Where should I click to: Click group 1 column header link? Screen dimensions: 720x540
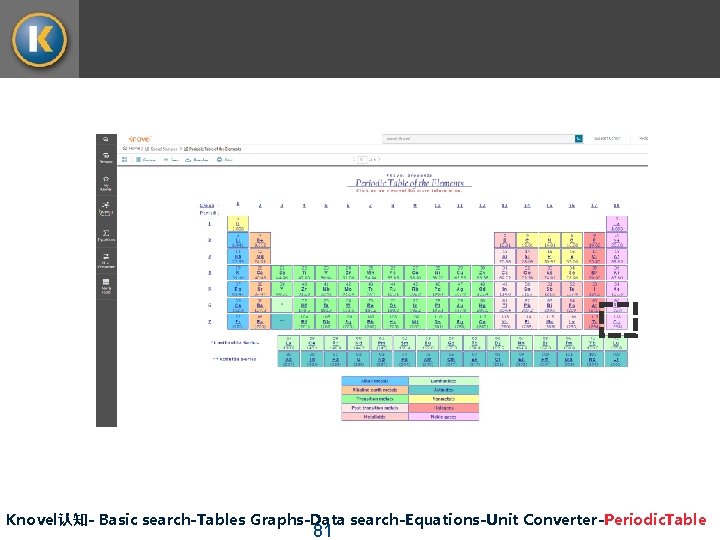click(238, 205)
